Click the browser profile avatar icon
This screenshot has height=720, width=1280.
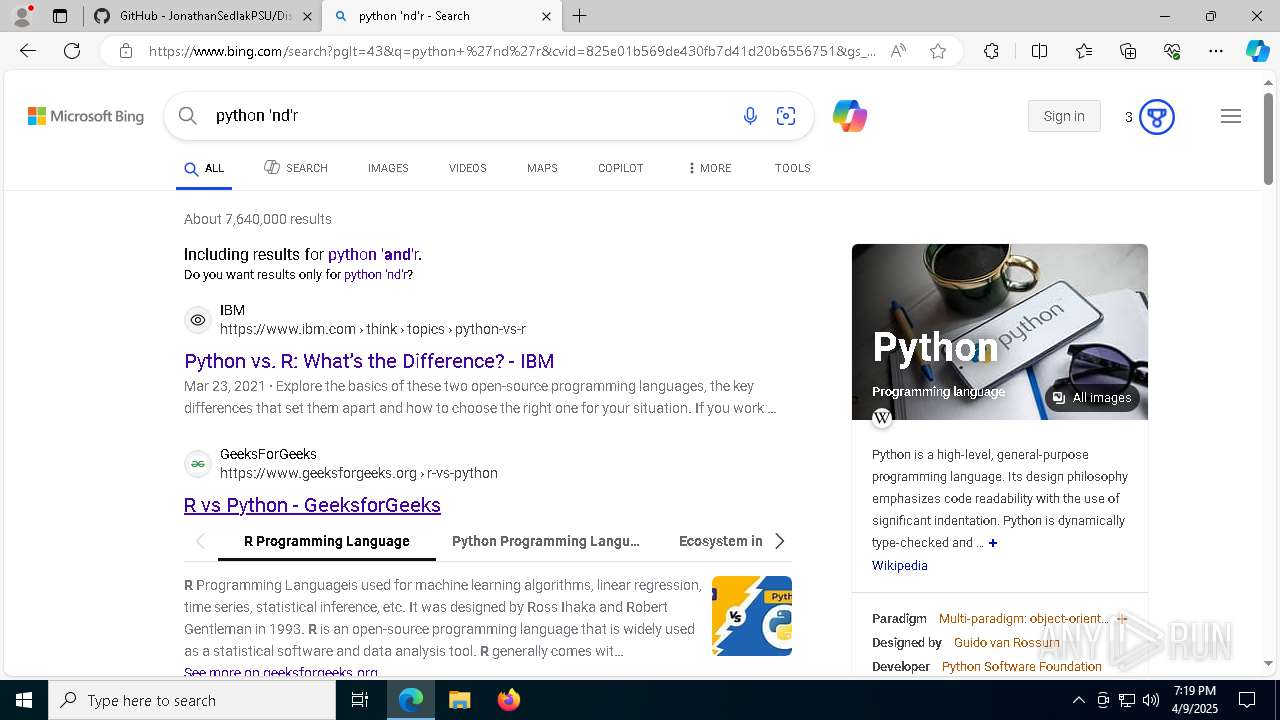[22, 16]
